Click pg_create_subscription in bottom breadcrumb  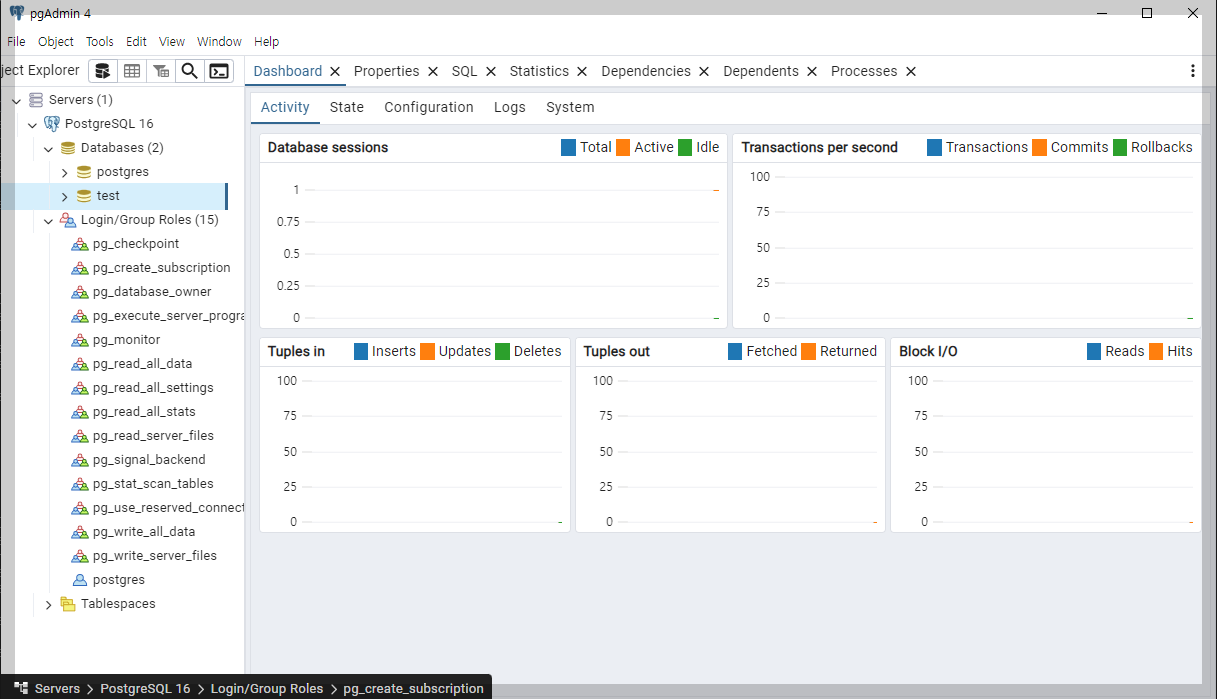tap(414, 688)
